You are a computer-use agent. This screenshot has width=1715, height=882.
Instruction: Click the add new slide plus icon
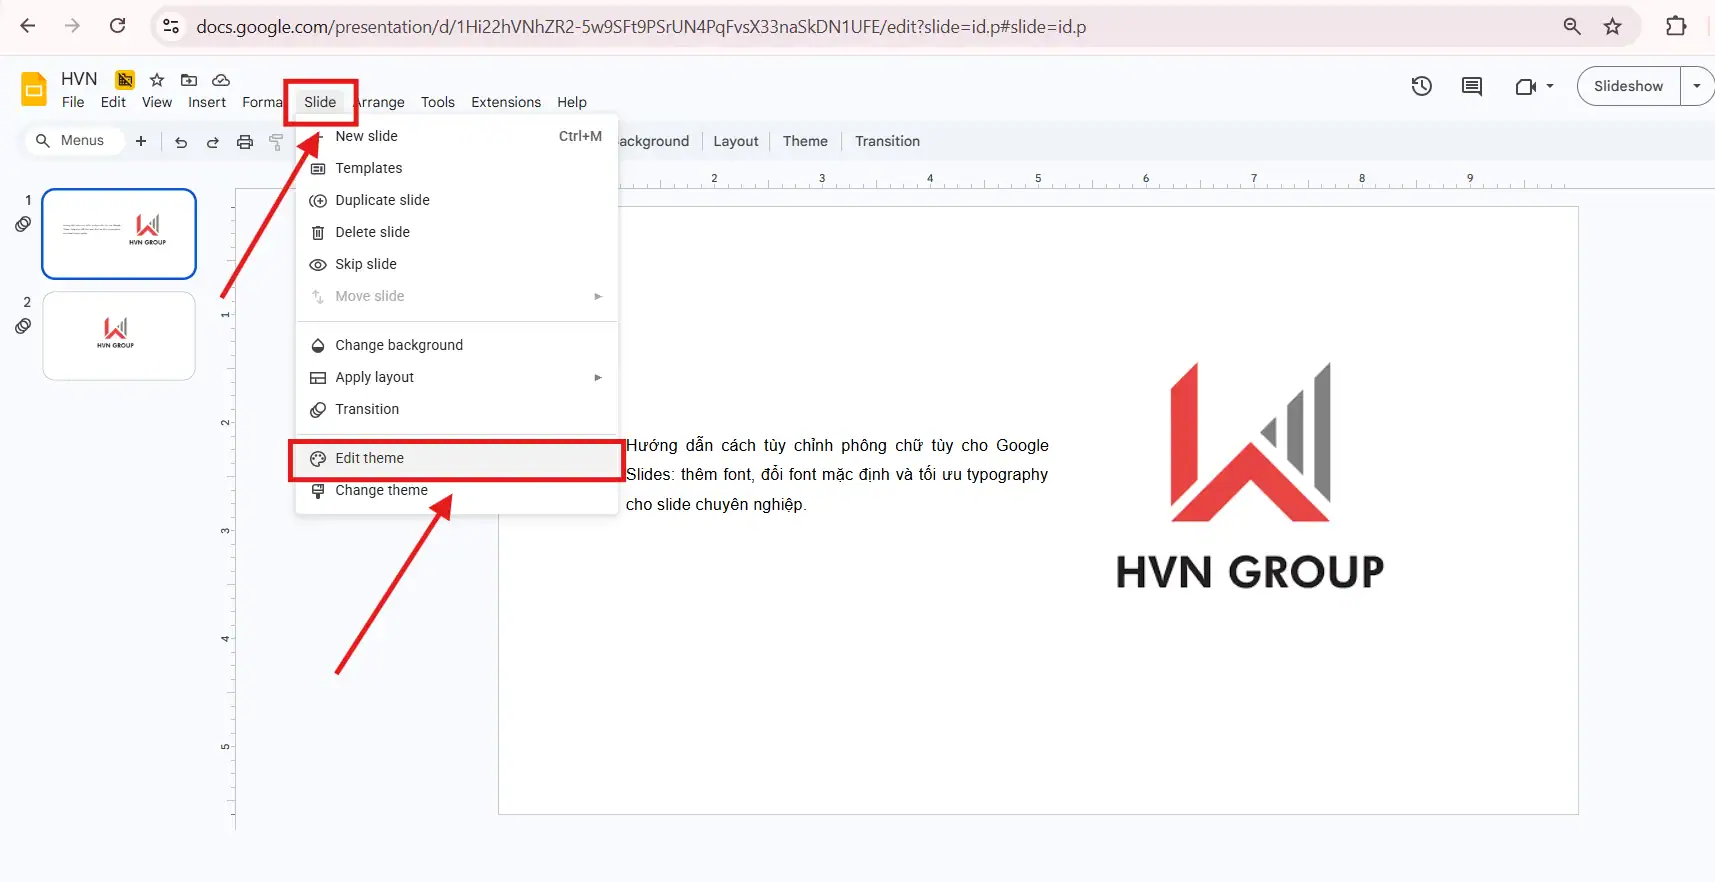[x=141, y=141]
